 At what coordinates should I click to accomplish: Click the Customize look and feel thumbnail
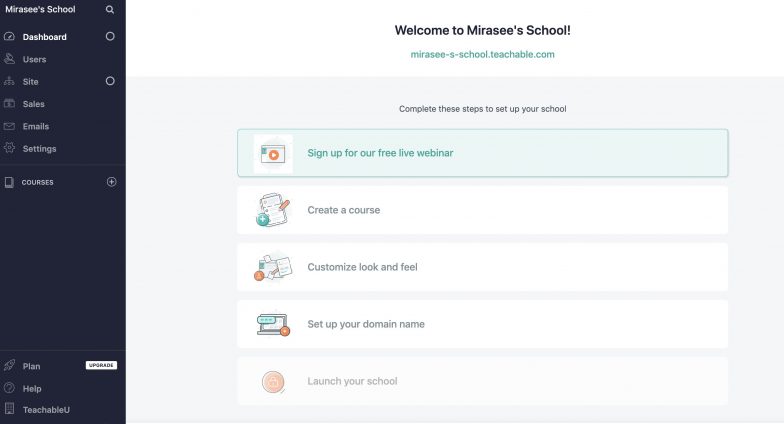(273, 267)
